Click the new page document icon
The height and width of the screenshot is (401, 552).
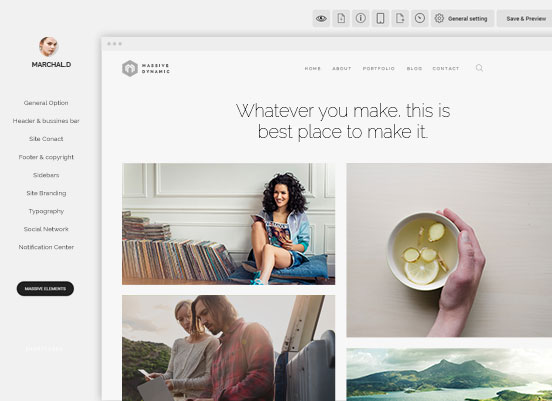(x=341, y=18)
